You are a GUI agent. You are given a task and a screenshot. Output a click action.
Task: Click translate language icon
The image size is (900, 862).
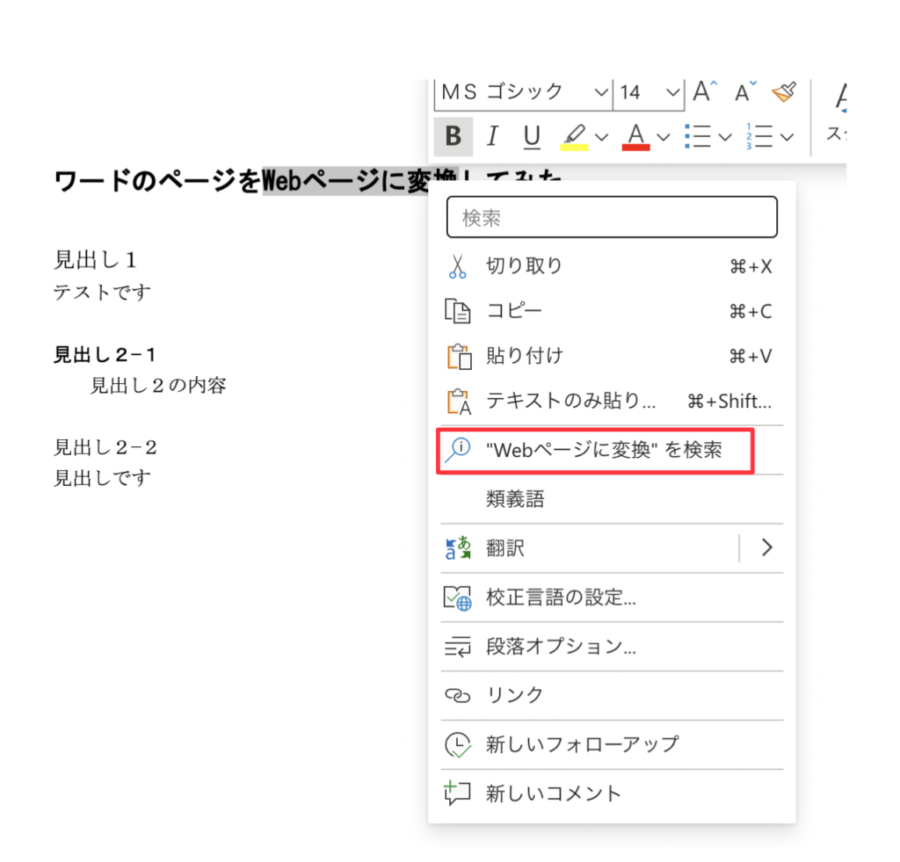[457, 548]
